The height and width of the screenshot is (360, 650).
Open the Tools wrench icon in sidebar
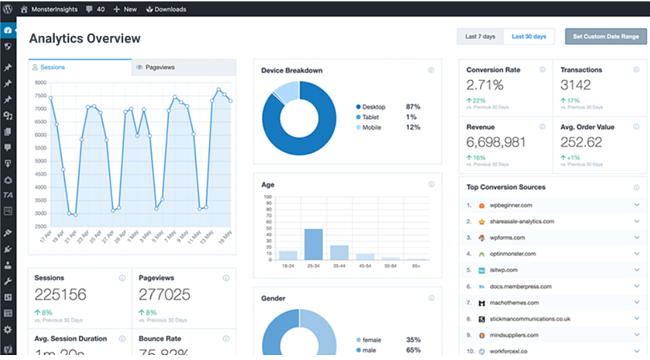click(x=7, y=281)
